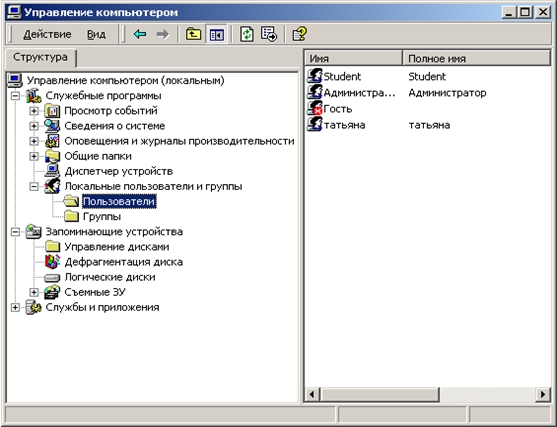Select Управление дисками in the tree
Viewport: 557px width, 427px height.
[x=117, y=247]
